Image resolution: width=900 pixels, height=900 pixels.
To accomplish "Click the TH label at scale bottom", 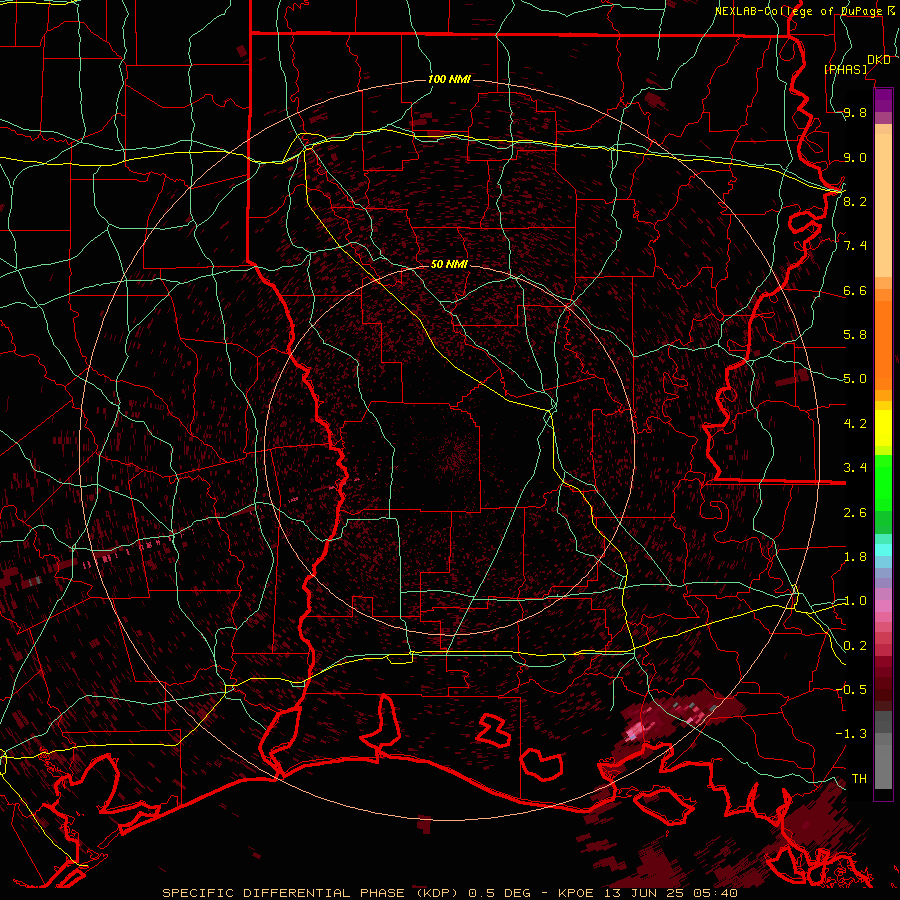I will [x=859, y=778].
